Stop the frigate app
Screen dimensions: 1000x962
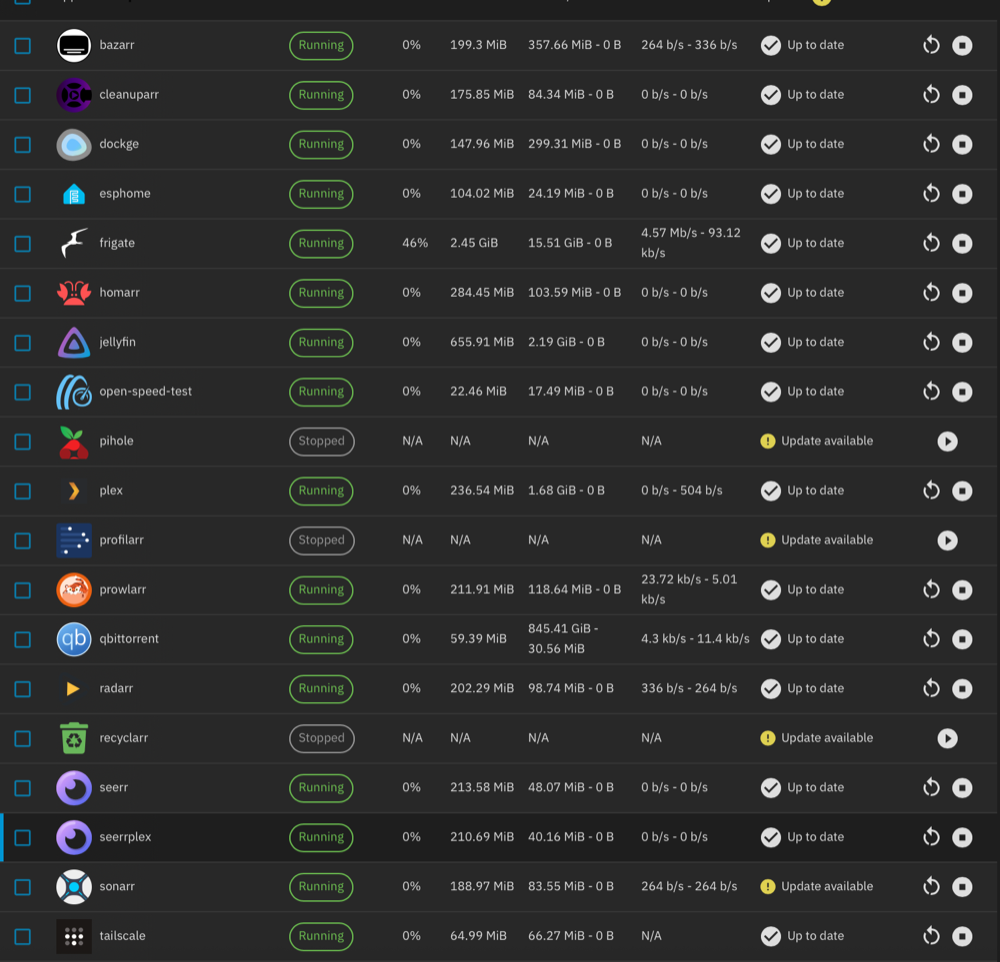[962, 243]
